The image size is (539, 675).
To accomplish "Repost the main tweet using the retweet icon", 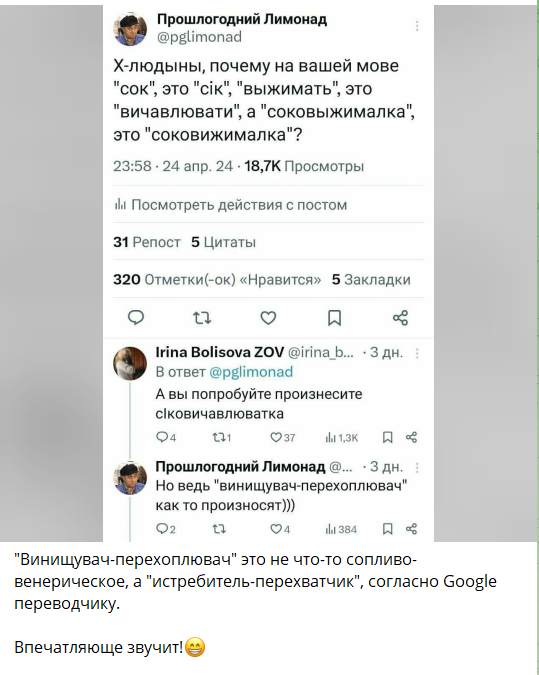I will click(202, 318).
